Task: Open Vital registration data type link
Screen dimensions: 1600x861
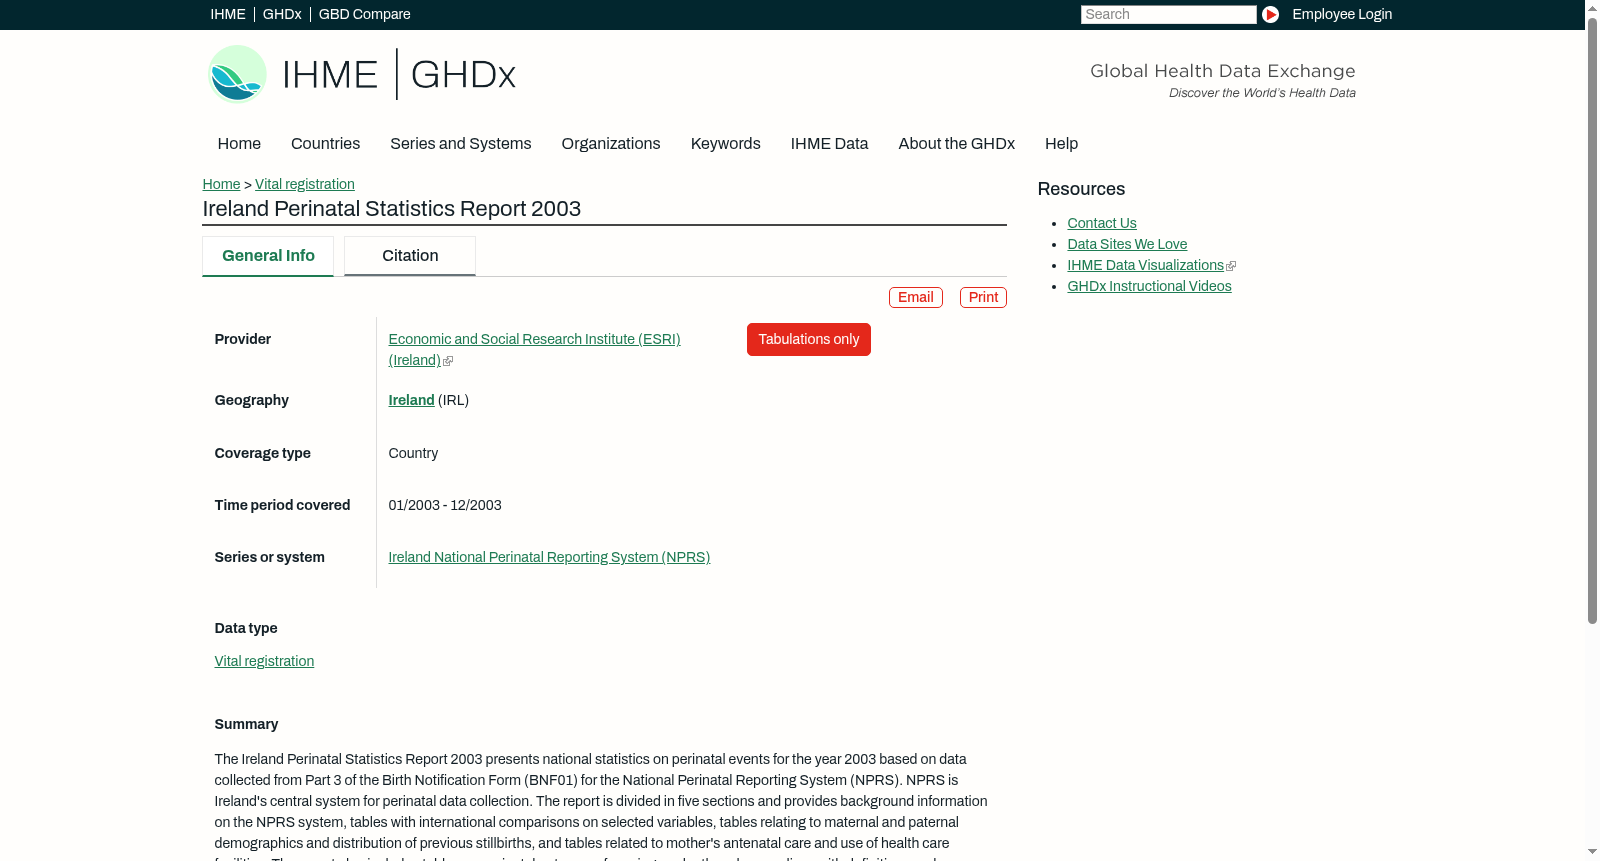Action: pyautogui.click(x=264, y=661)
